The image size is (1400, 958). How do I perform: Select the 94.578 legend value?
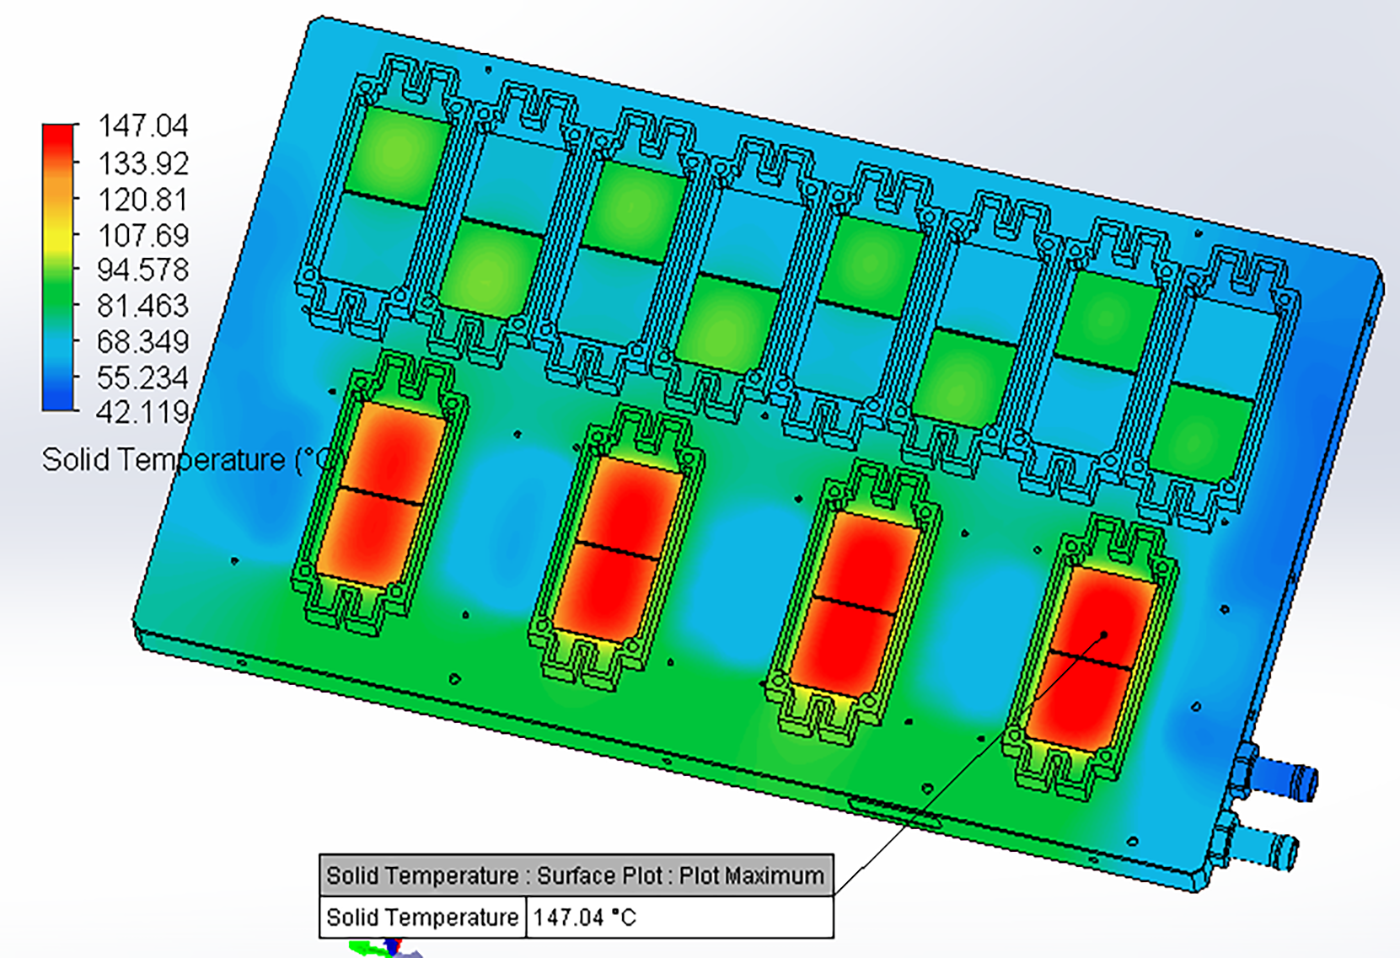[143, 270]
